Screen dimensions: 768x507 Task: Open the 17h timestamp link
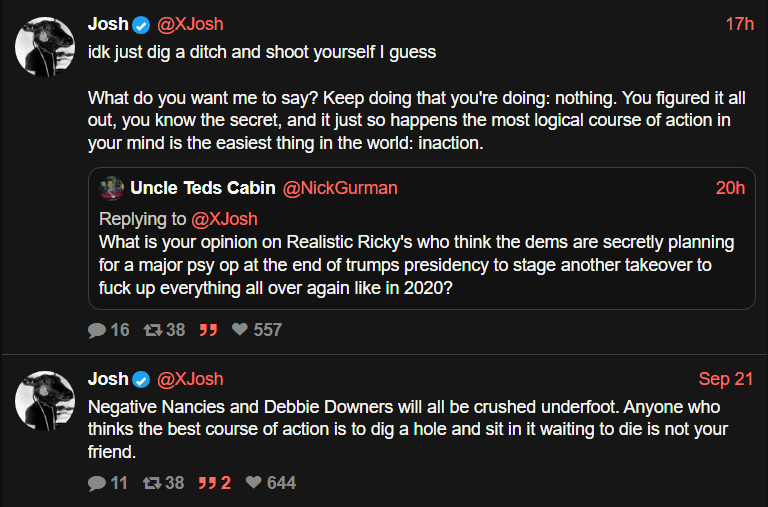click(x=739, y=24)
